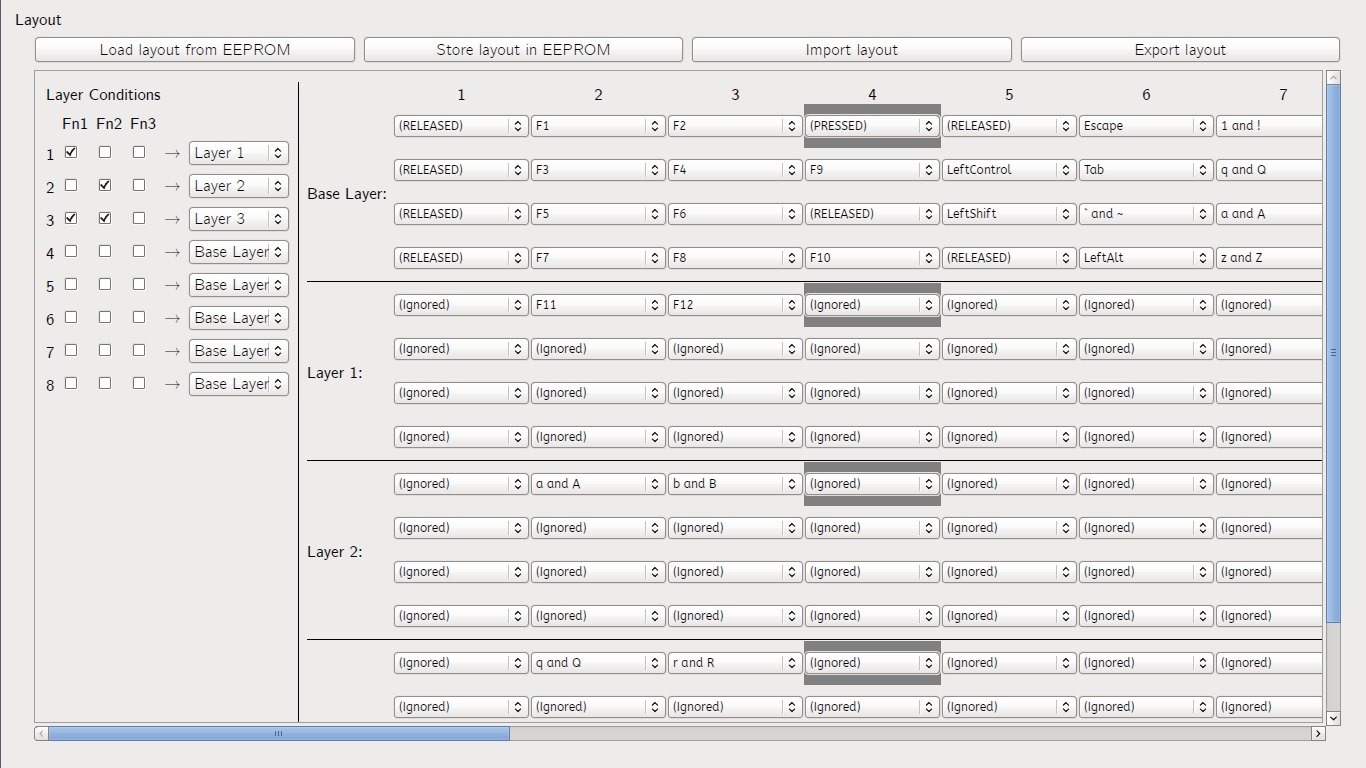The height and width of the screenshot is (768, 1366).
Task: Click the horizontal scrollbar left arrow
Action: (41, 733)
